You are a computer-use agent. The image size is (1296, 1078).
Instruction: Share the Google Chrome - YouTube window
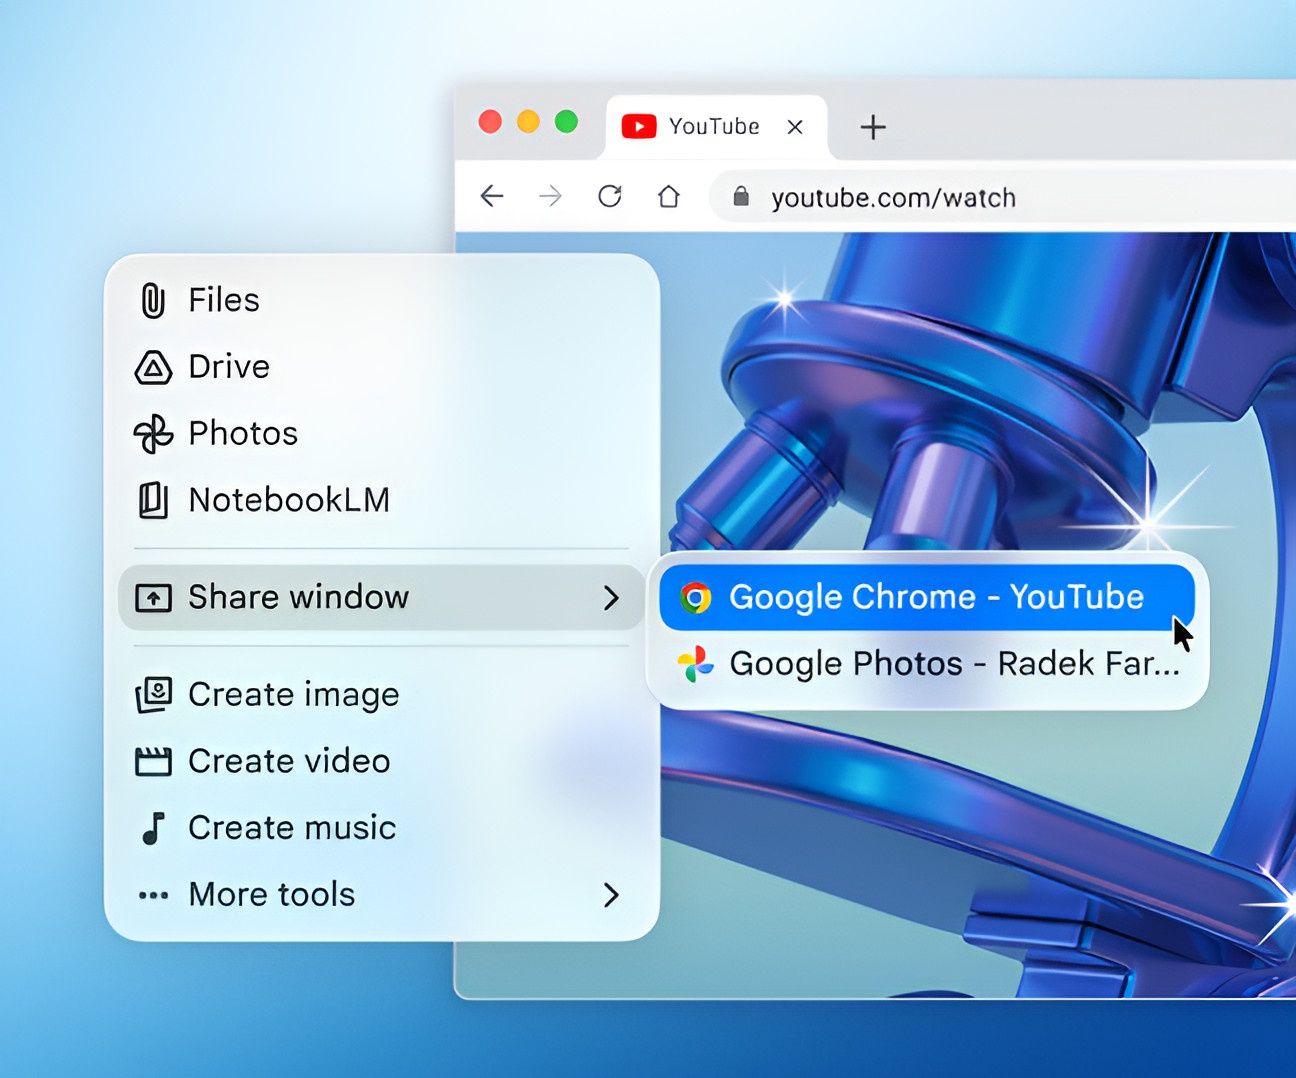(927, 598)
